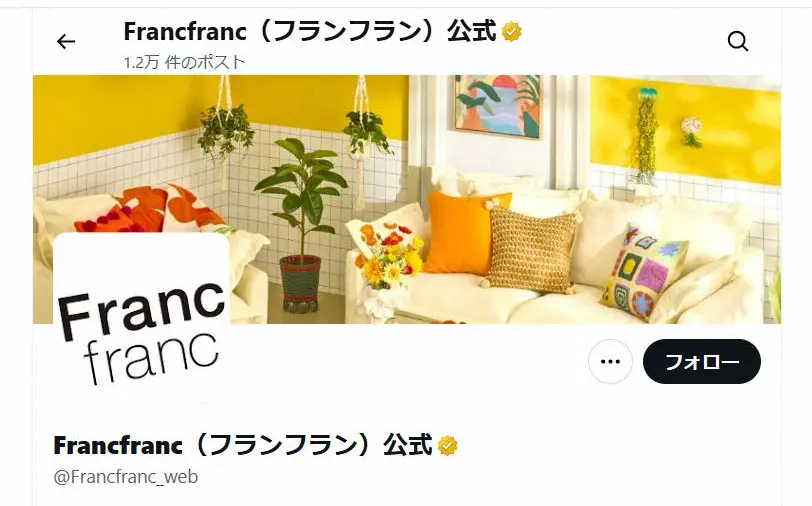
Task: Click the header title Francfranc（フランフラン）公式
Action: click(x=310, y=32)
